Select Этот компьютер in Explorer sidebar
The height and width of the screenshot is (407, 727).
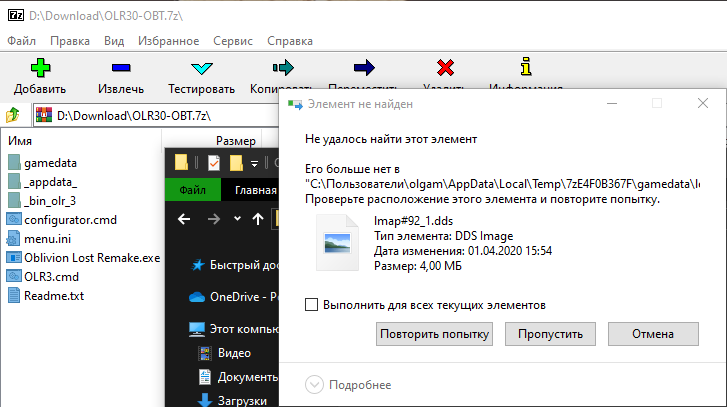click(x=234, y=329)
